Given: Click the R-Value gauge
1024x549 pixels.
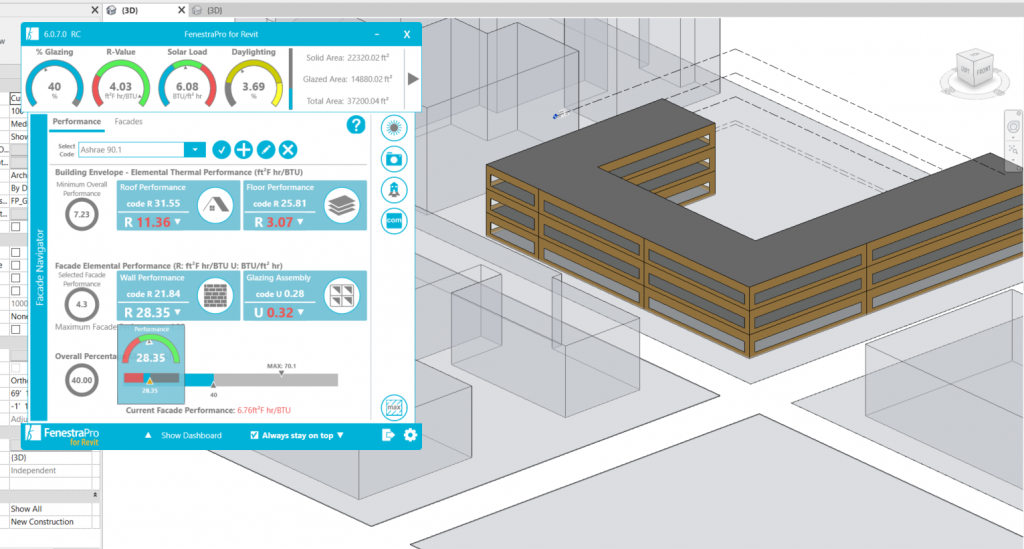Looking at the screenshot, I should [x=121, y=85].
